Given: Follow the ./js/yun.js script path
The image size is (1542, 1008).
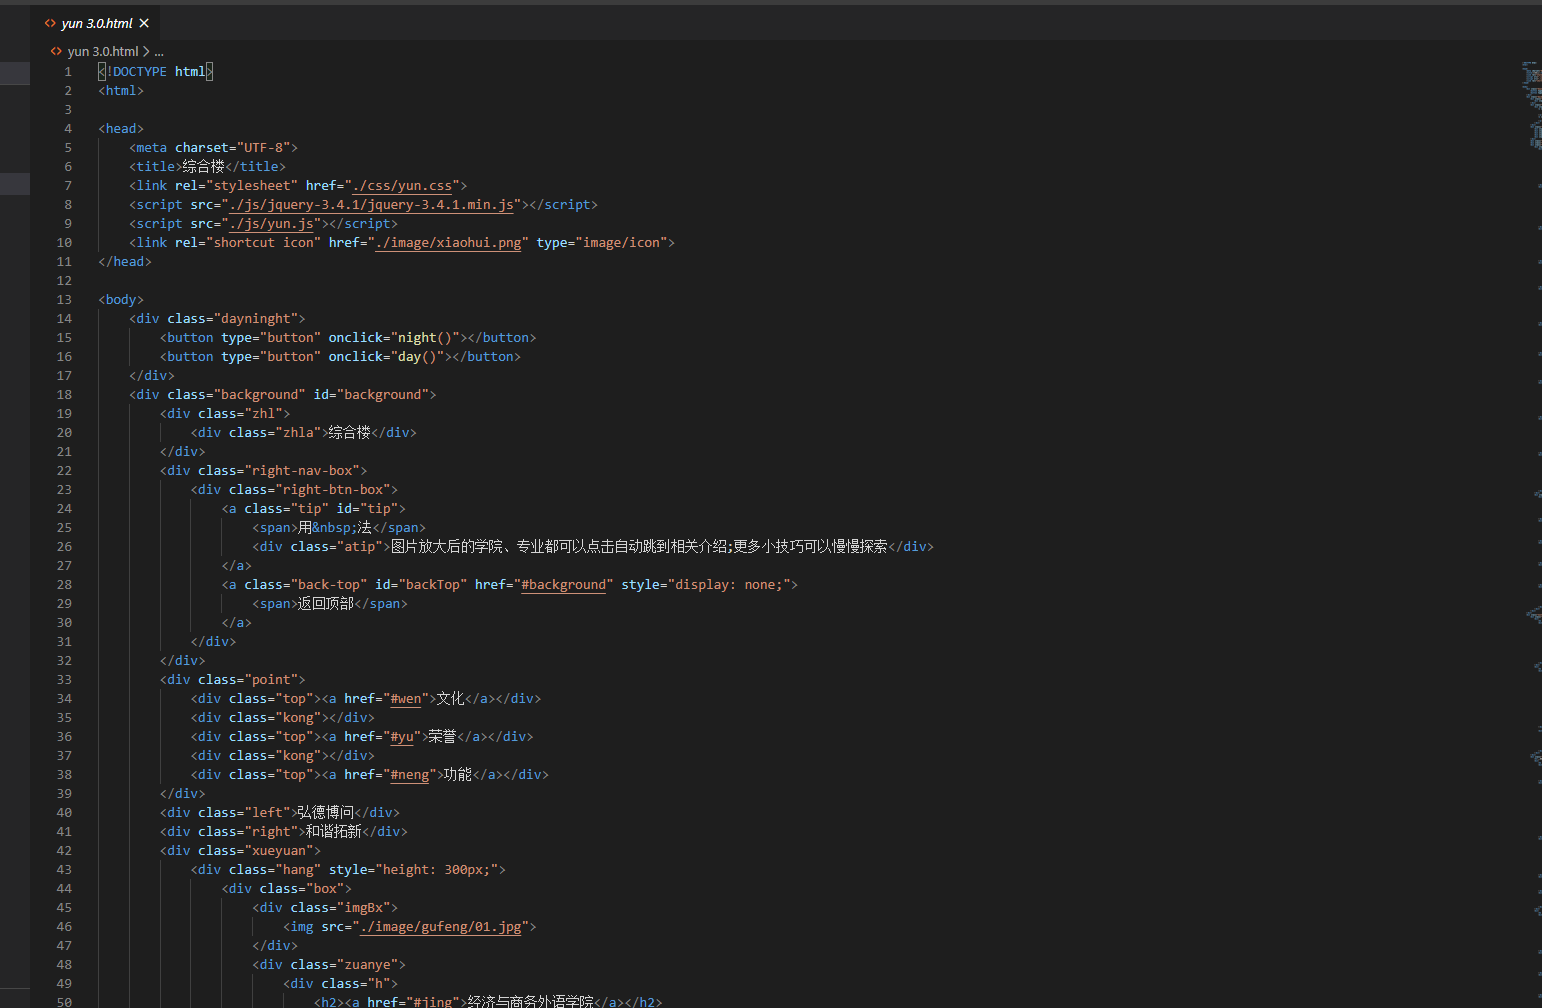Looking at the screenshot, I should tap(272, 224).
